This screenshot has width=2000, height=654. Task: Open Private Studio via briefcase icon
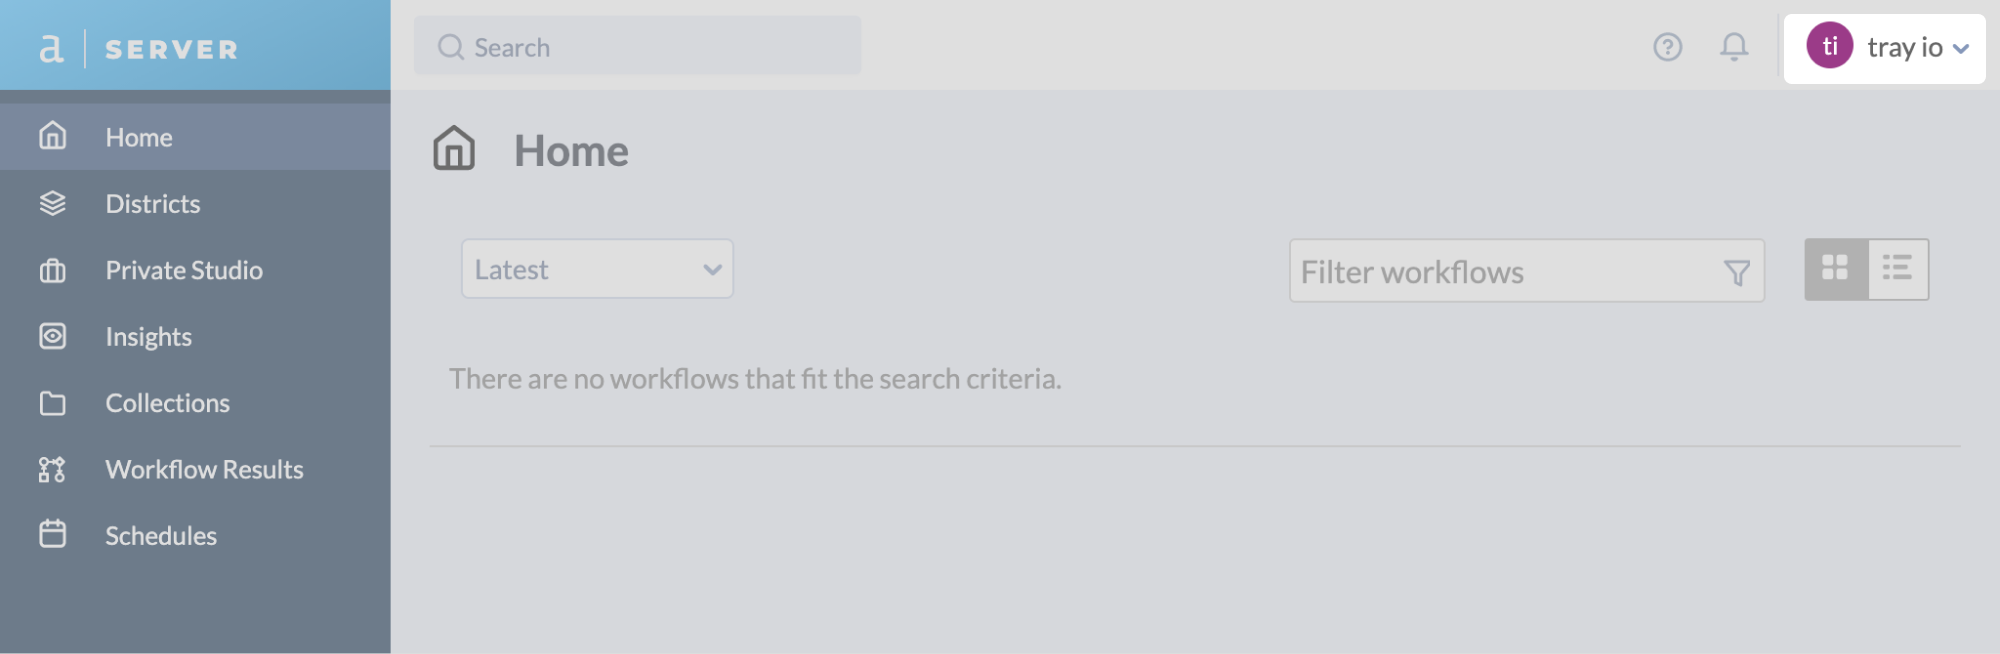click(x=52, y=269)
